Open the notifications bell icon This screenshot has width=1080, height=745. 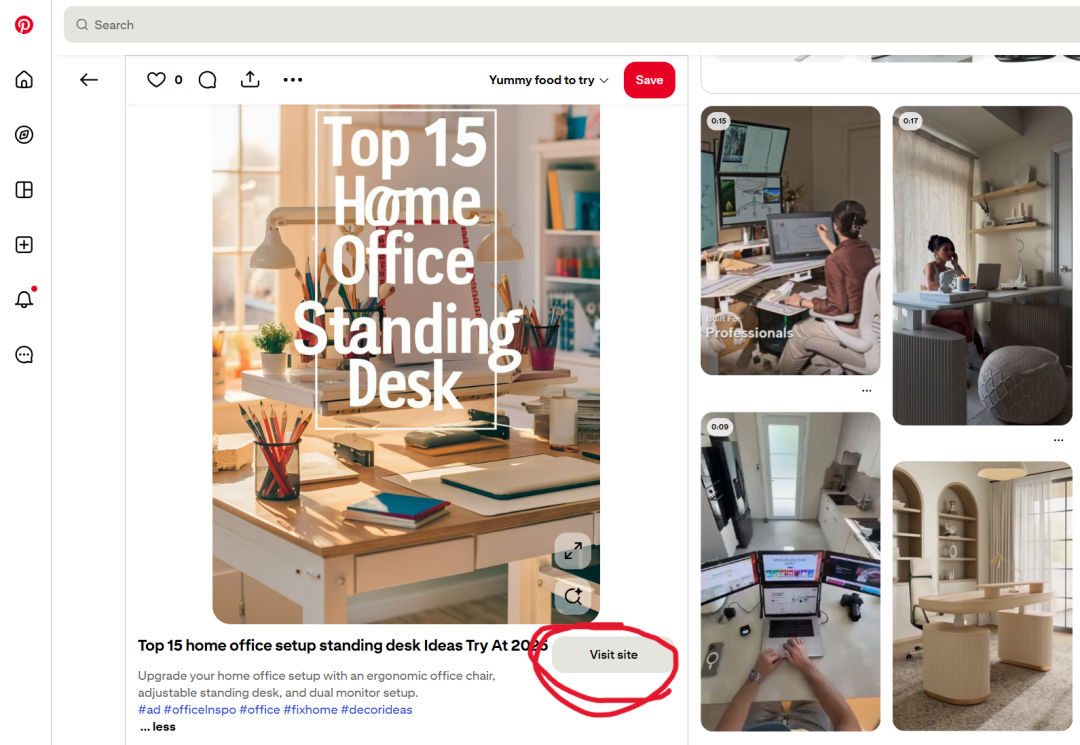click(x=24, y=300)
